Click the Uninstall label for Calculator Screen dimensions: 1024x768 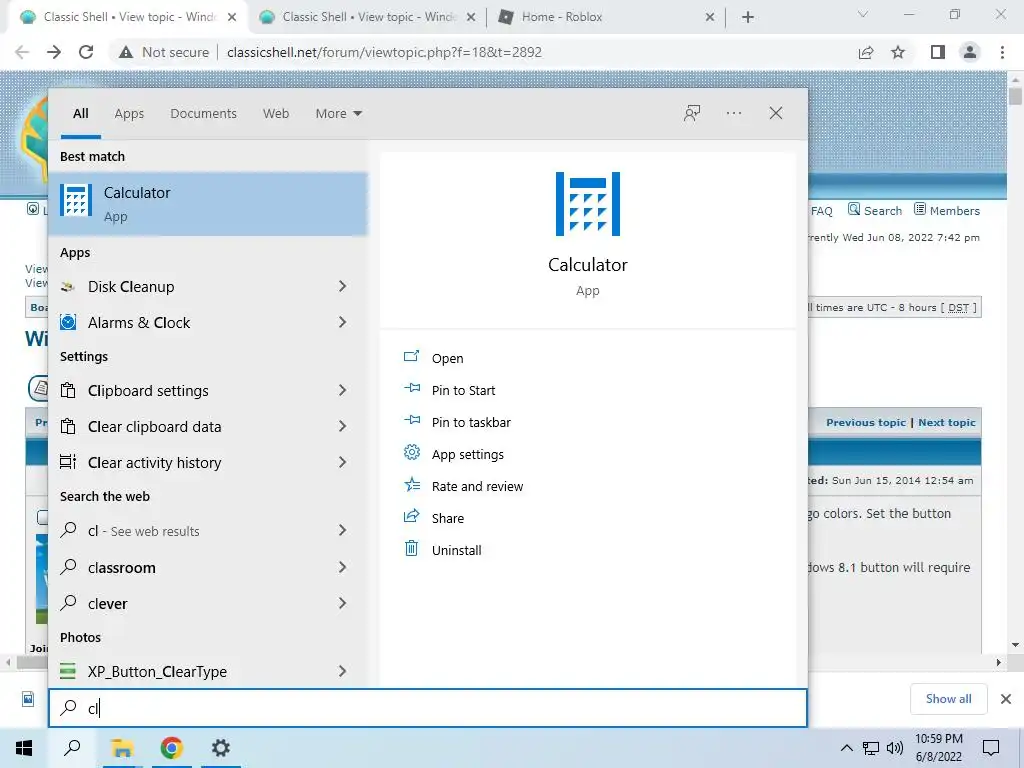[456, 550]
